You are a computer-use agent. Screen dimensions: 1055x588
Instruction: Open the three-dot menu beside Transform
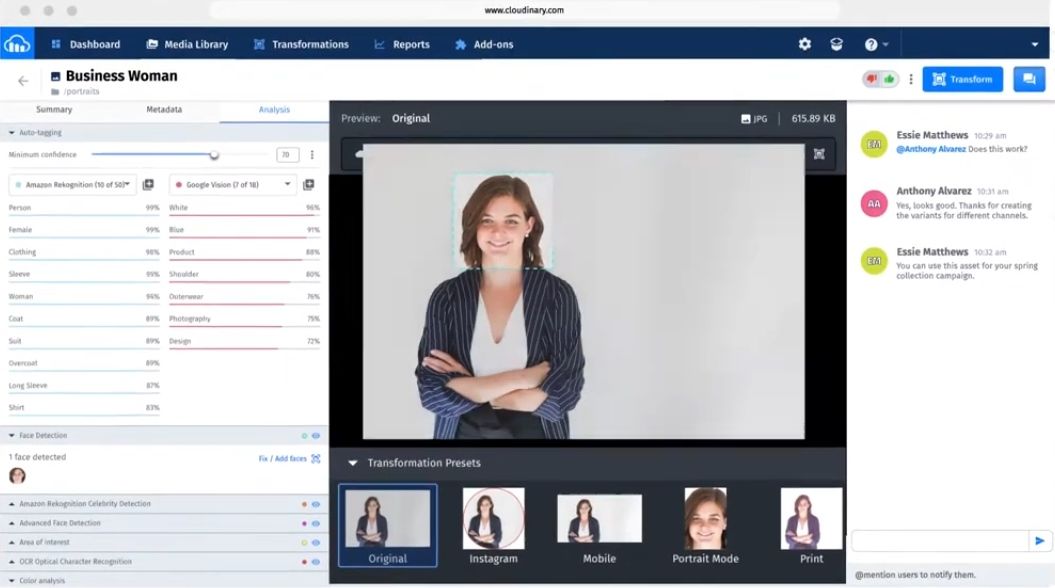tap(911, 79)
